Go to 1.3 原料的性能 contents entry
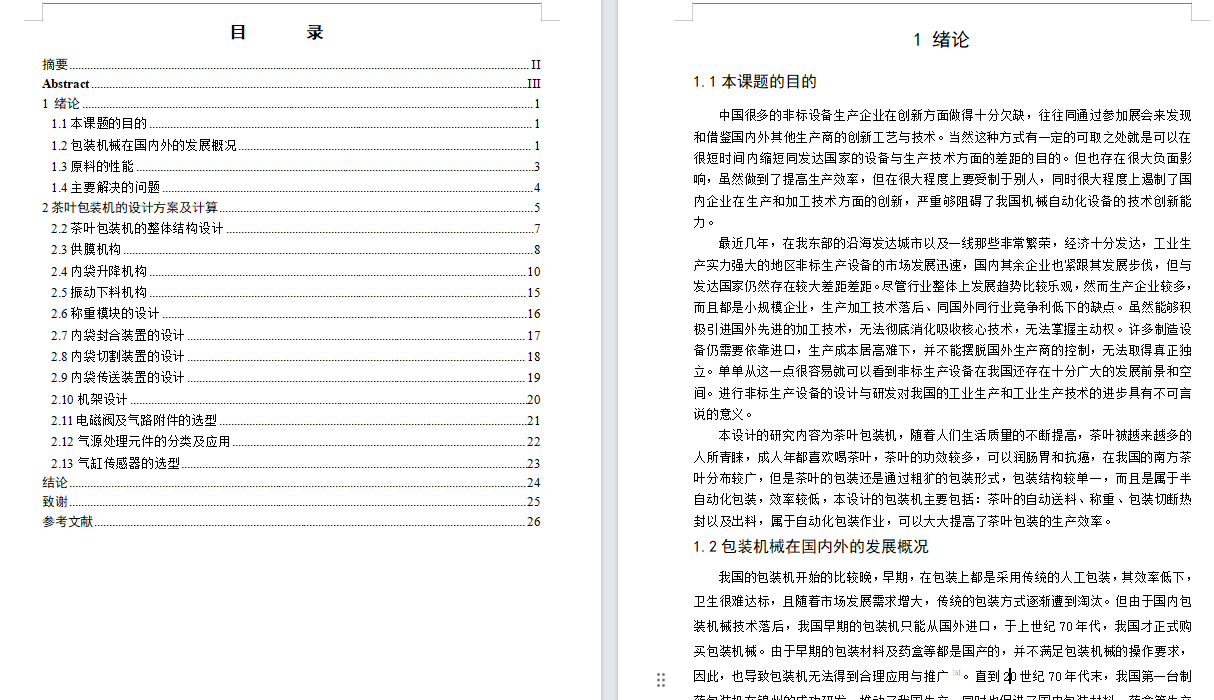This screenshot has width=1214, height=700. coord(296,166)
